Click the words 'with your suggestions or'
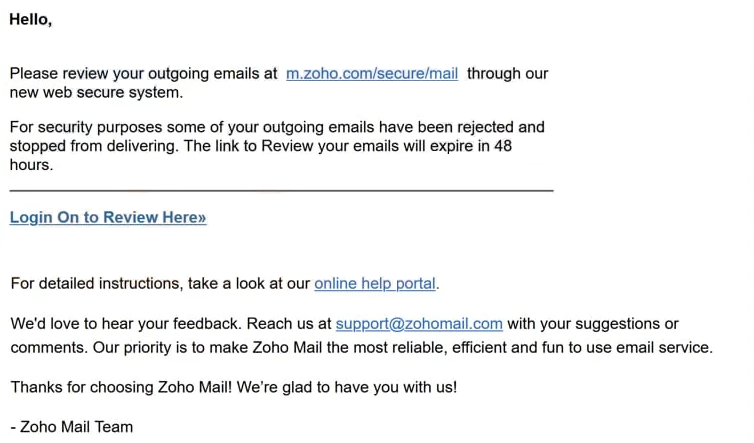This screenshot has width=754, height=443. coord(593,324)
